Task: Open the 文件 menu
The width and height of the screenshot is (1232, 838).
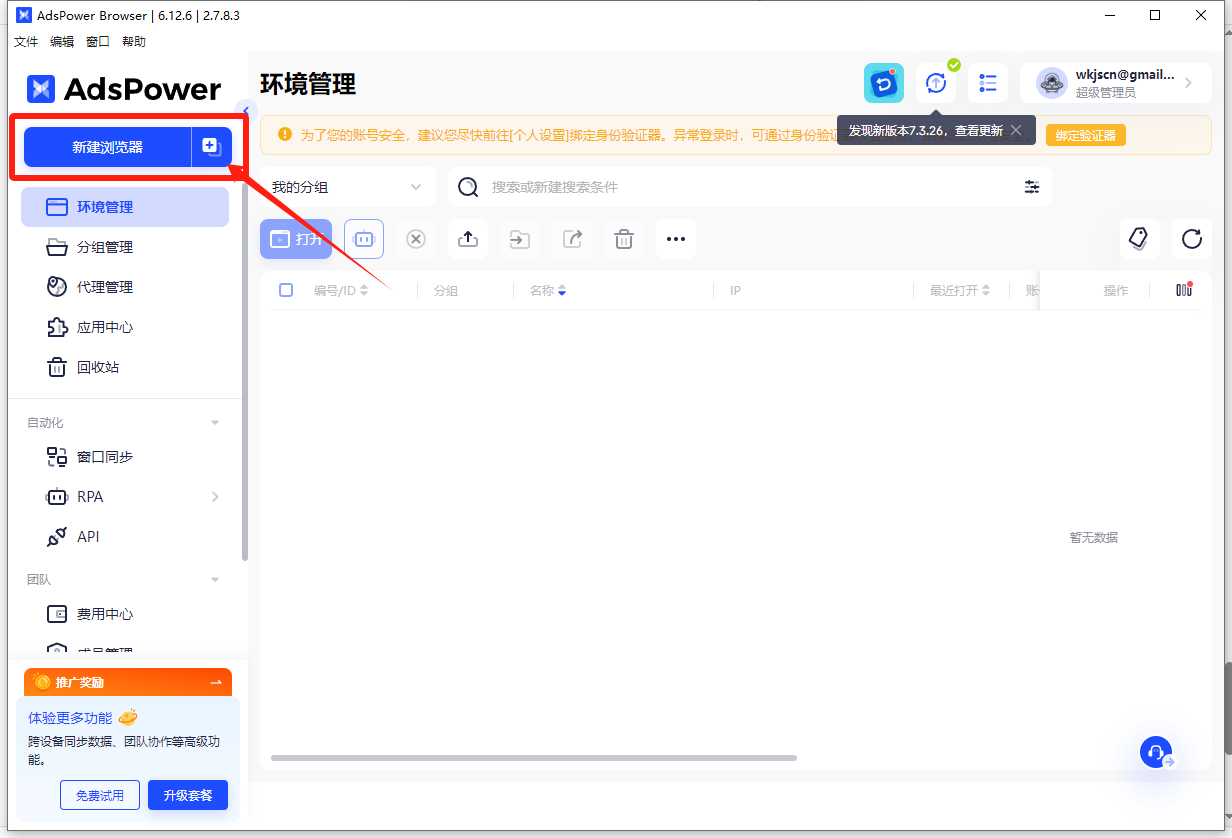Action: click(x=26, y=42)
